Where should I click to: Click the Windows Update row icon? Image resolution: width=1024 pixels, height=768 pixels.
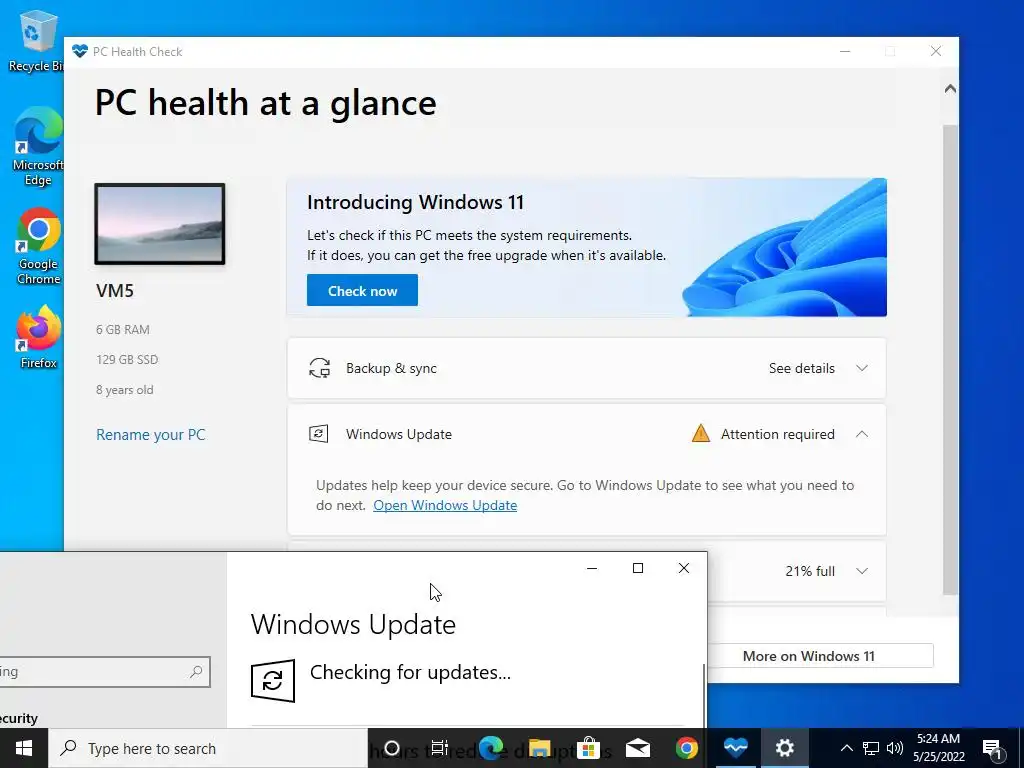click(319, 434)
